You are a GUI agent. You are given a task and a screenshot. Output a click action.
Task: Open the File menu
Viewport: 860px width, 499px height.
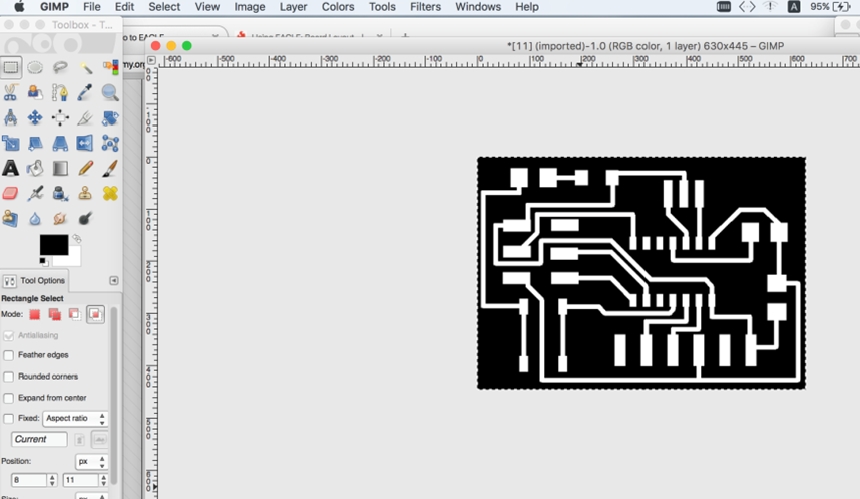pos(92,7)
